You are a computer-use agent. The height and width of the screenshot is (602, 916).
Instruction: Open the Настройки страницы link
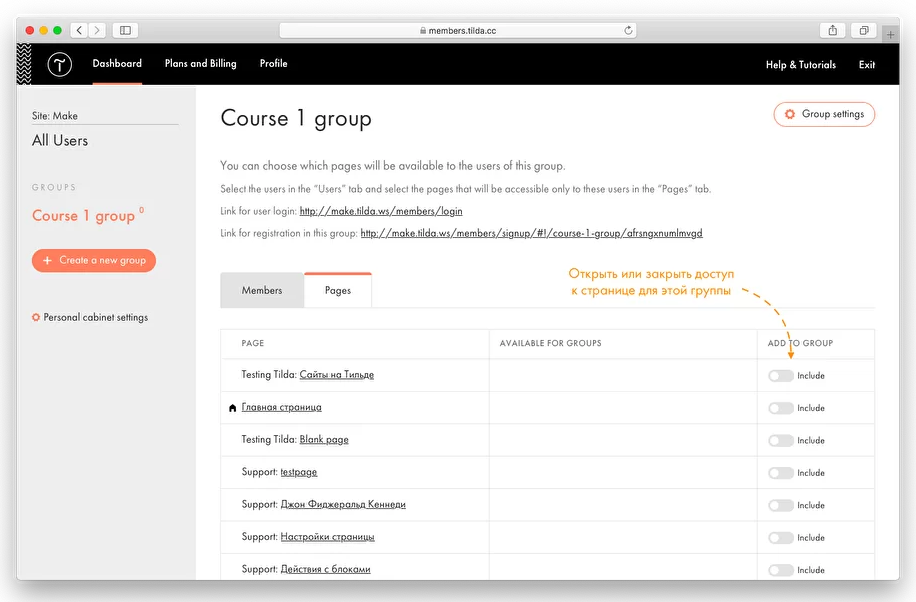coord(327,537)
